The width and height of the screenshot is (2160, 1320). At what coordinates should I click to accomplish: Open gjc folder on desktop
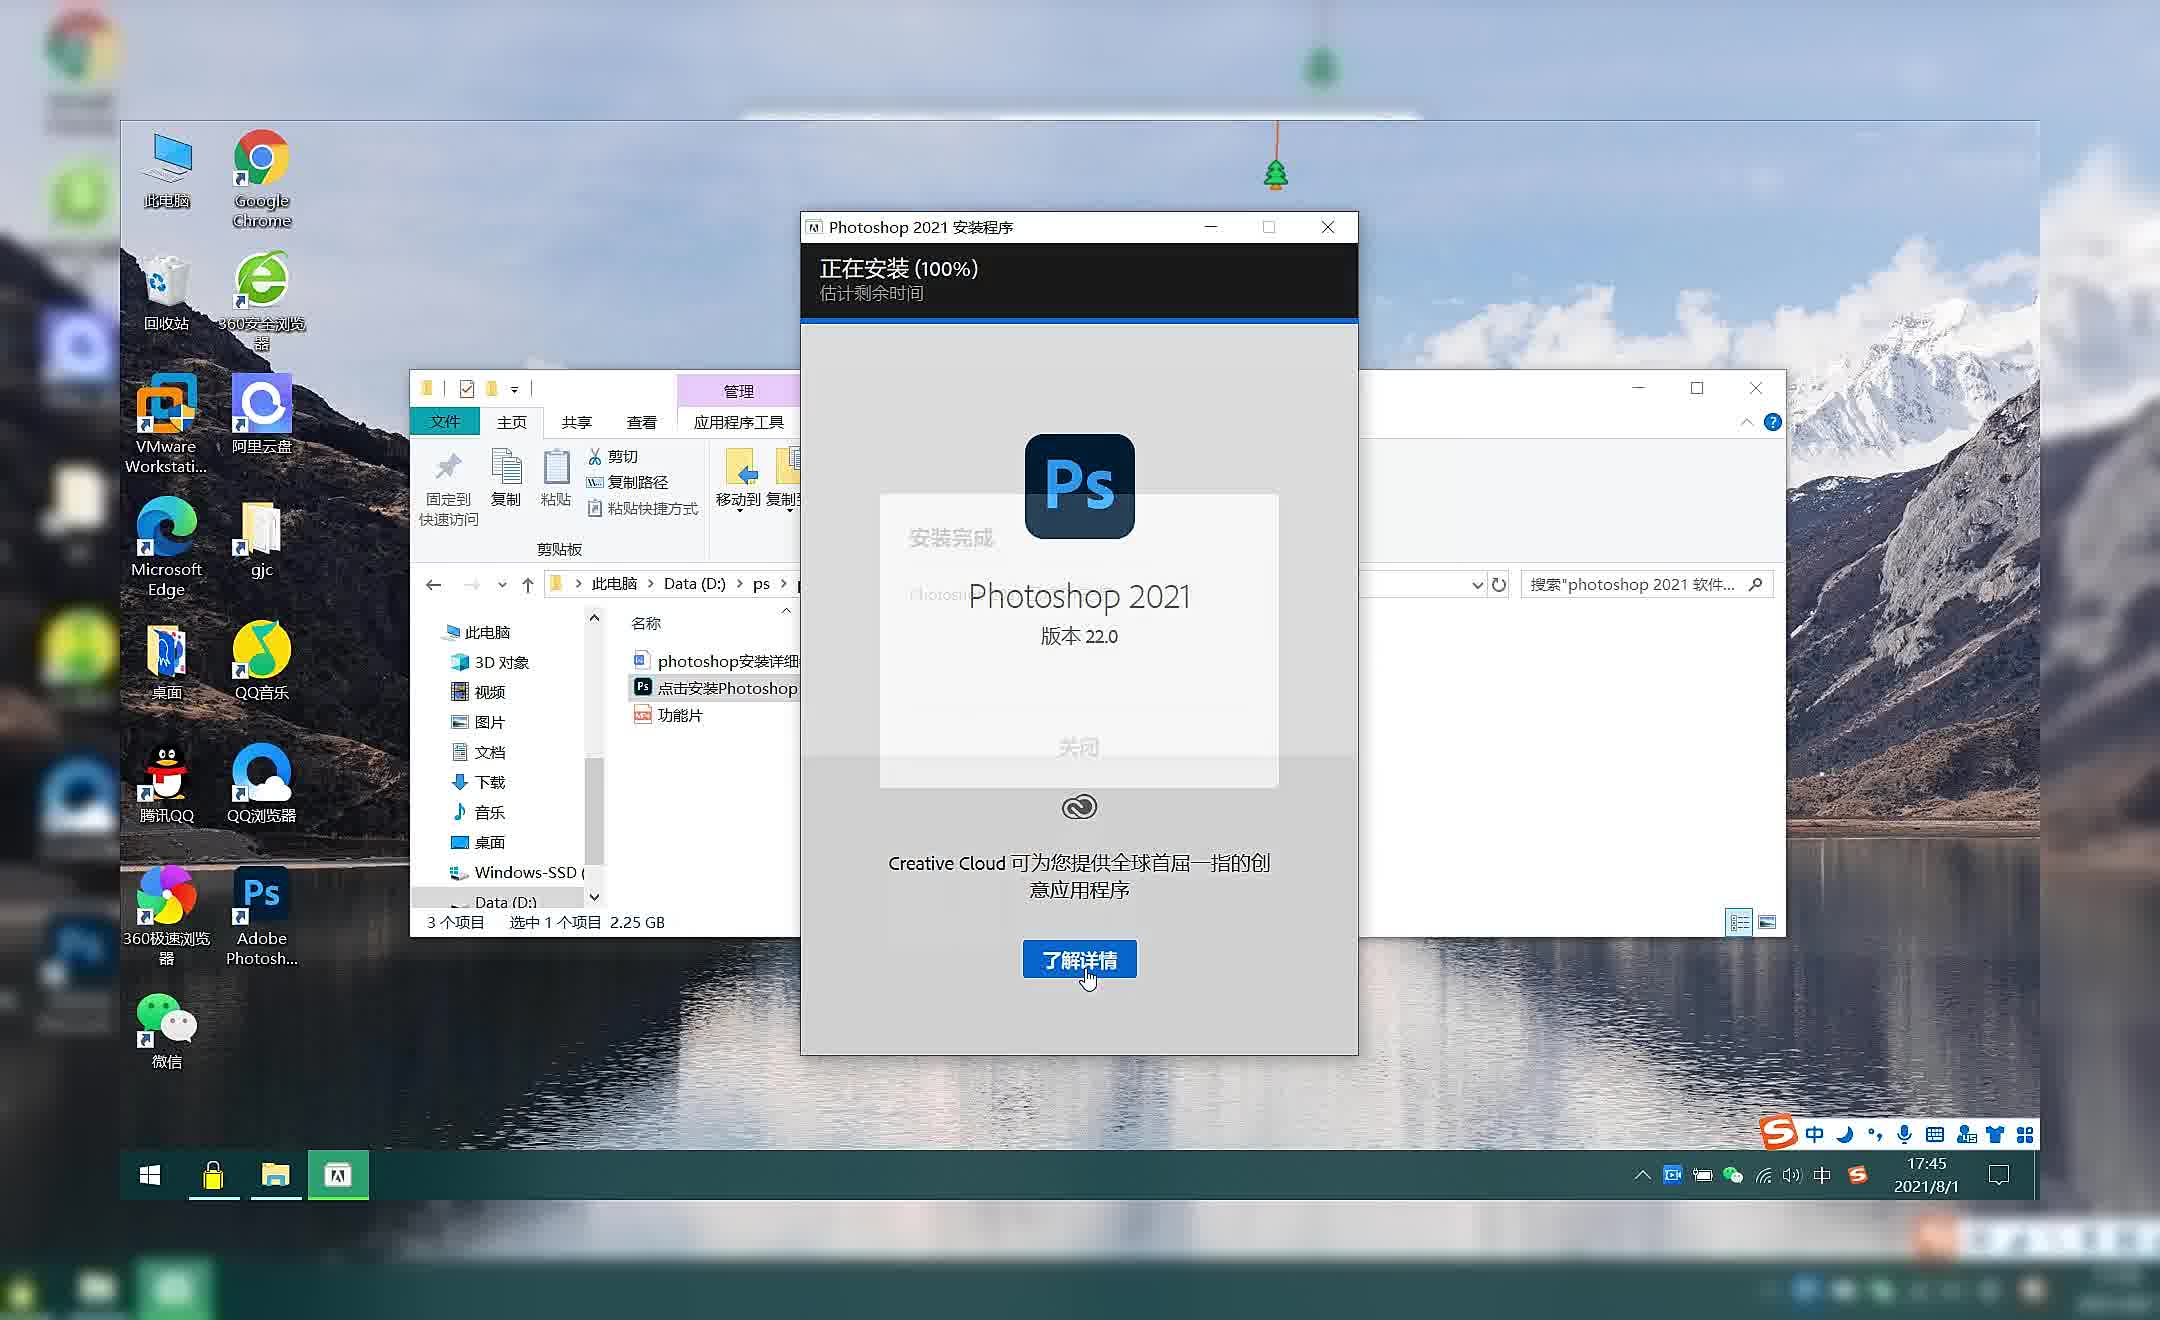(262, 538)
